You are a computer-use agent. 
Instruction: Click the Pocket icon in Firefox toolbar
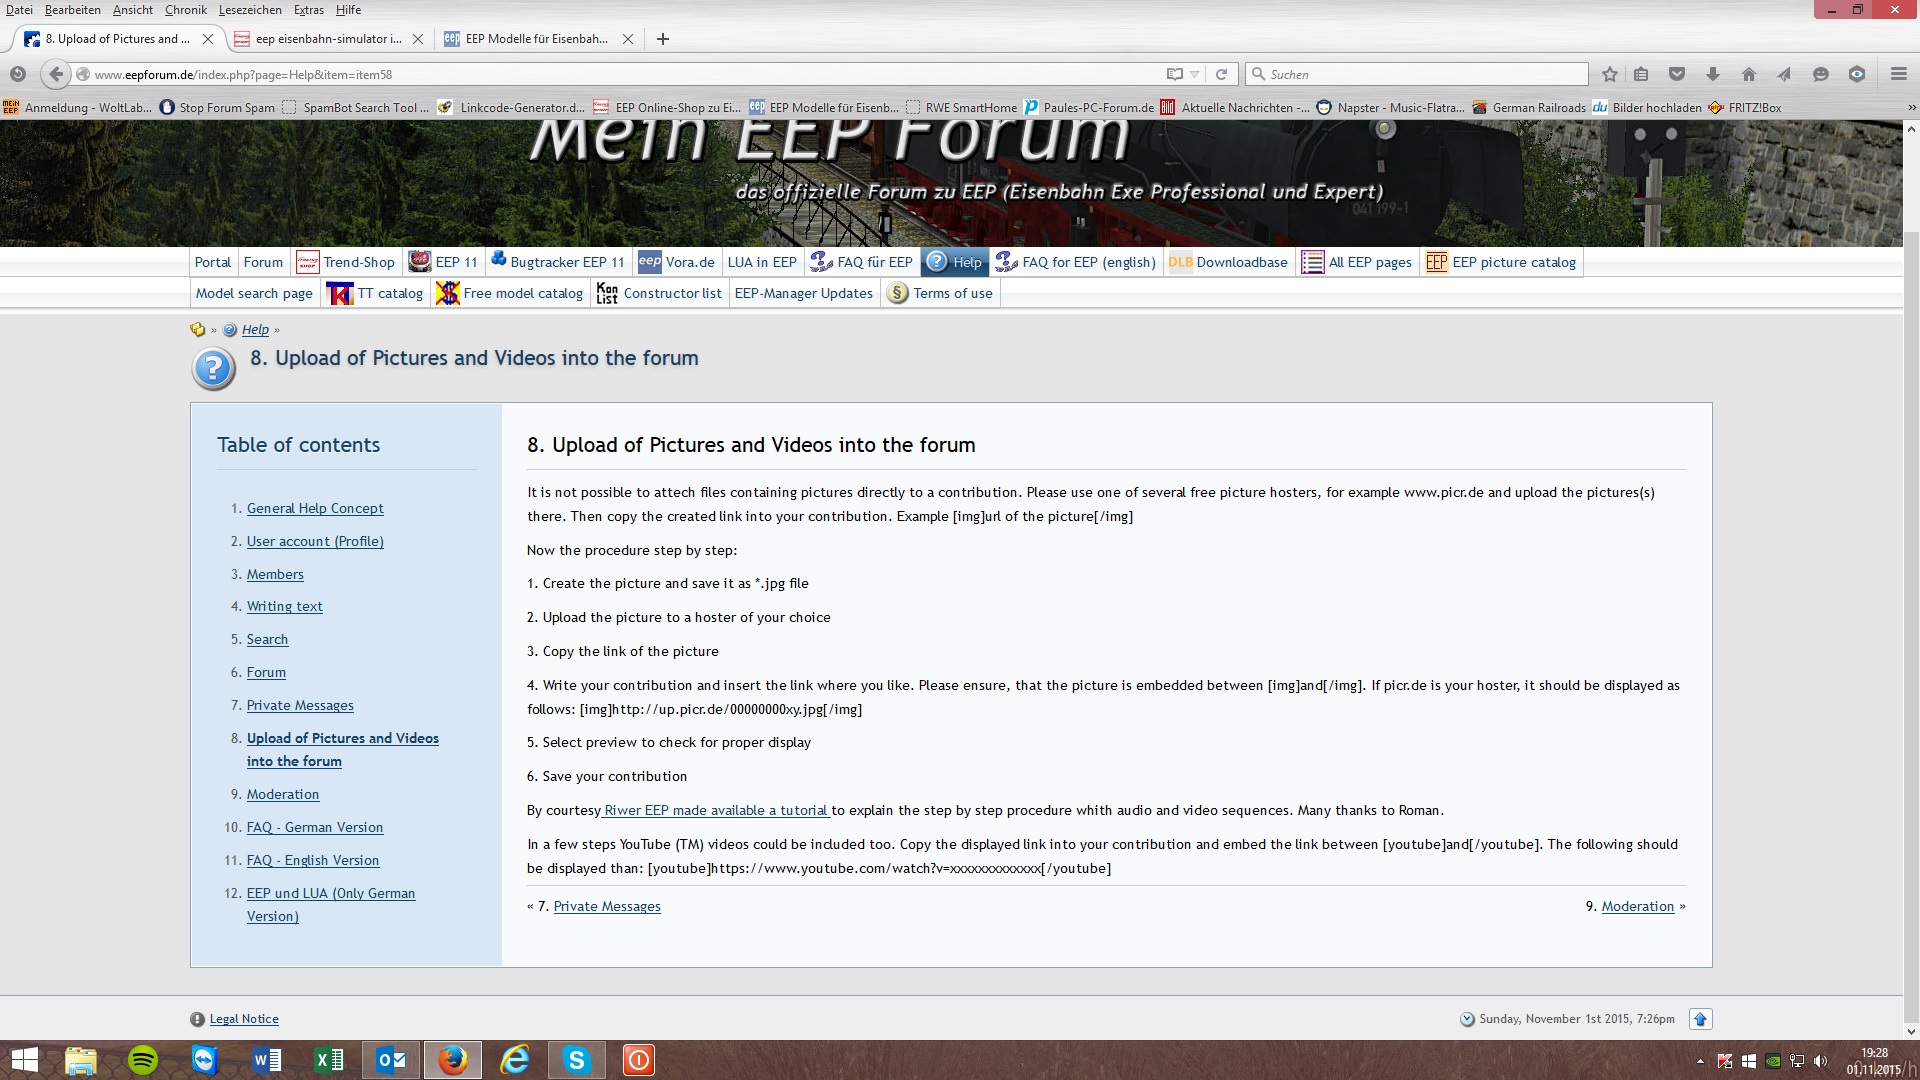(1677, 74)
